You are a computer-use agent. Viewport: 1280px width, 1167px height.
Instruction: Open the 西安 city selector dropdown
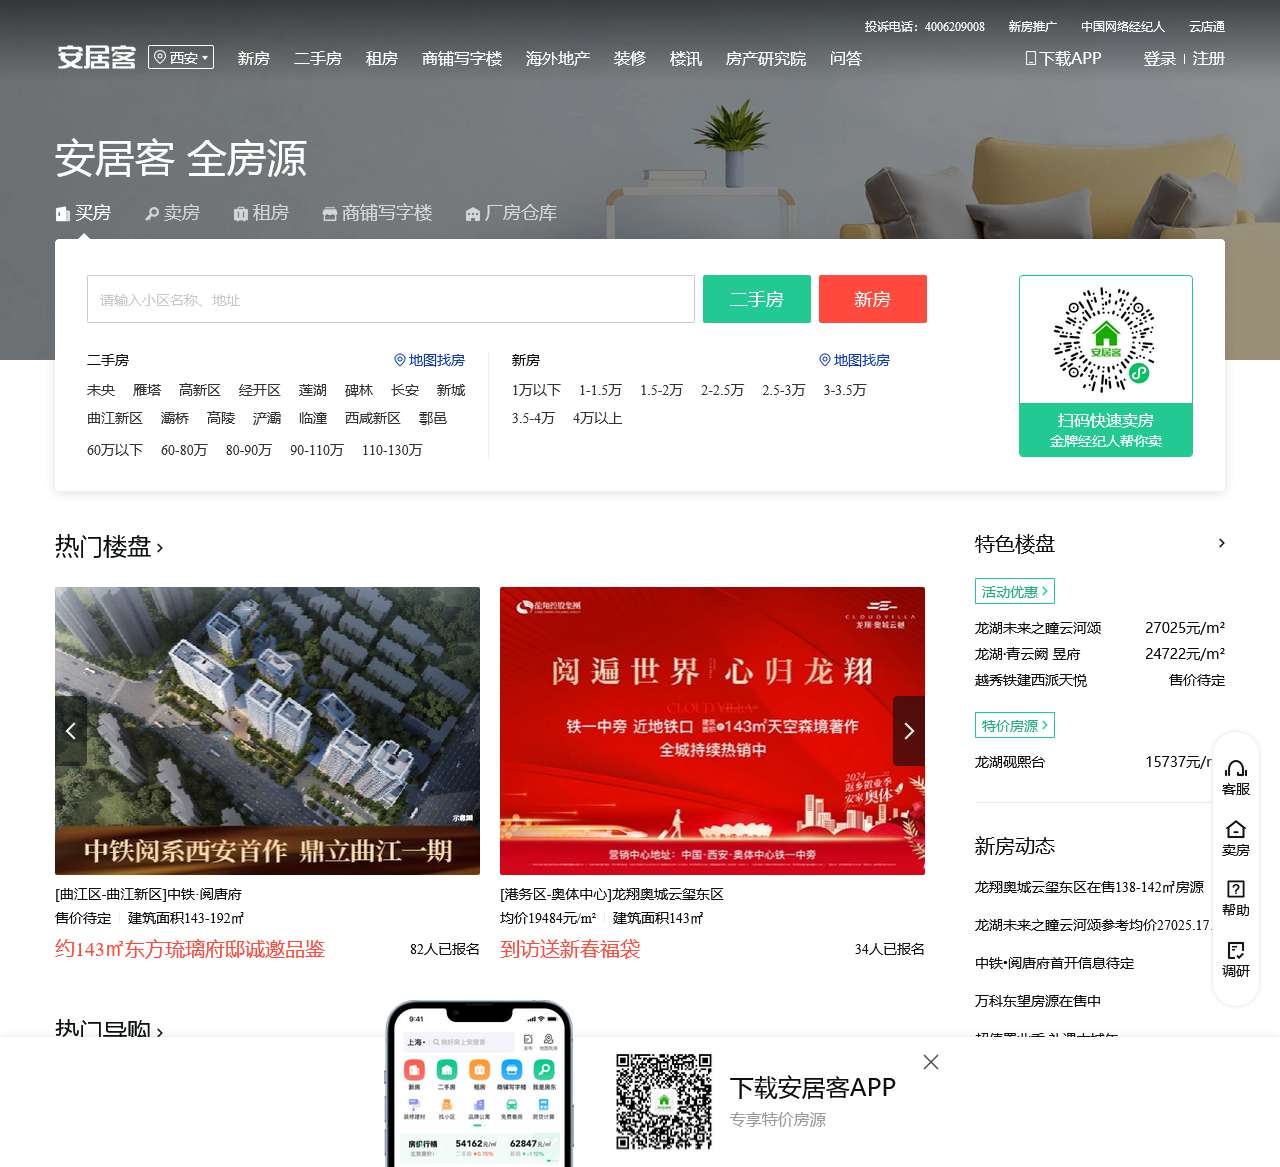coord(181,58)
